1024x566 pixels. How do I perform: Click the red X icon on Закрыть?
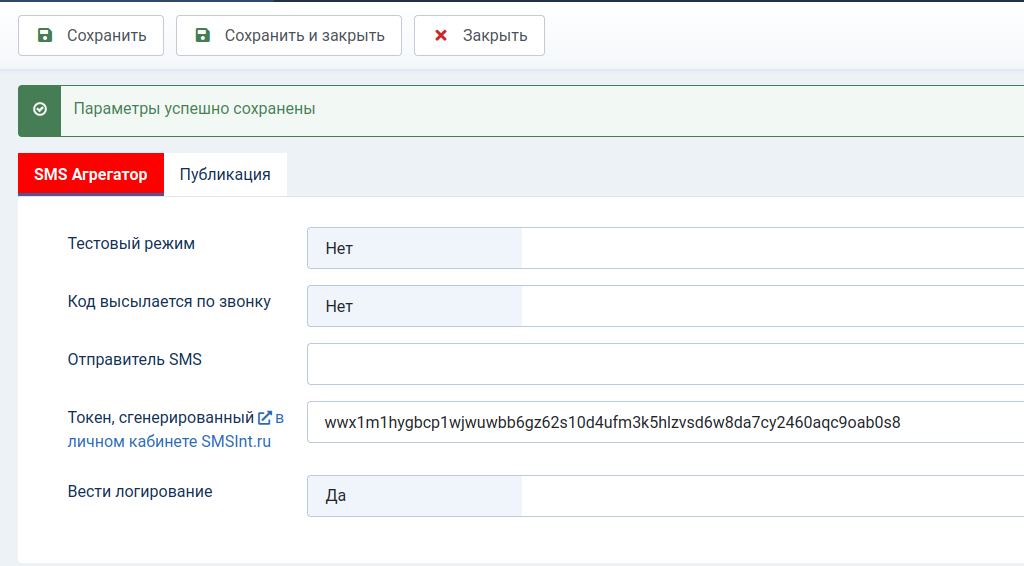(441, 35)
